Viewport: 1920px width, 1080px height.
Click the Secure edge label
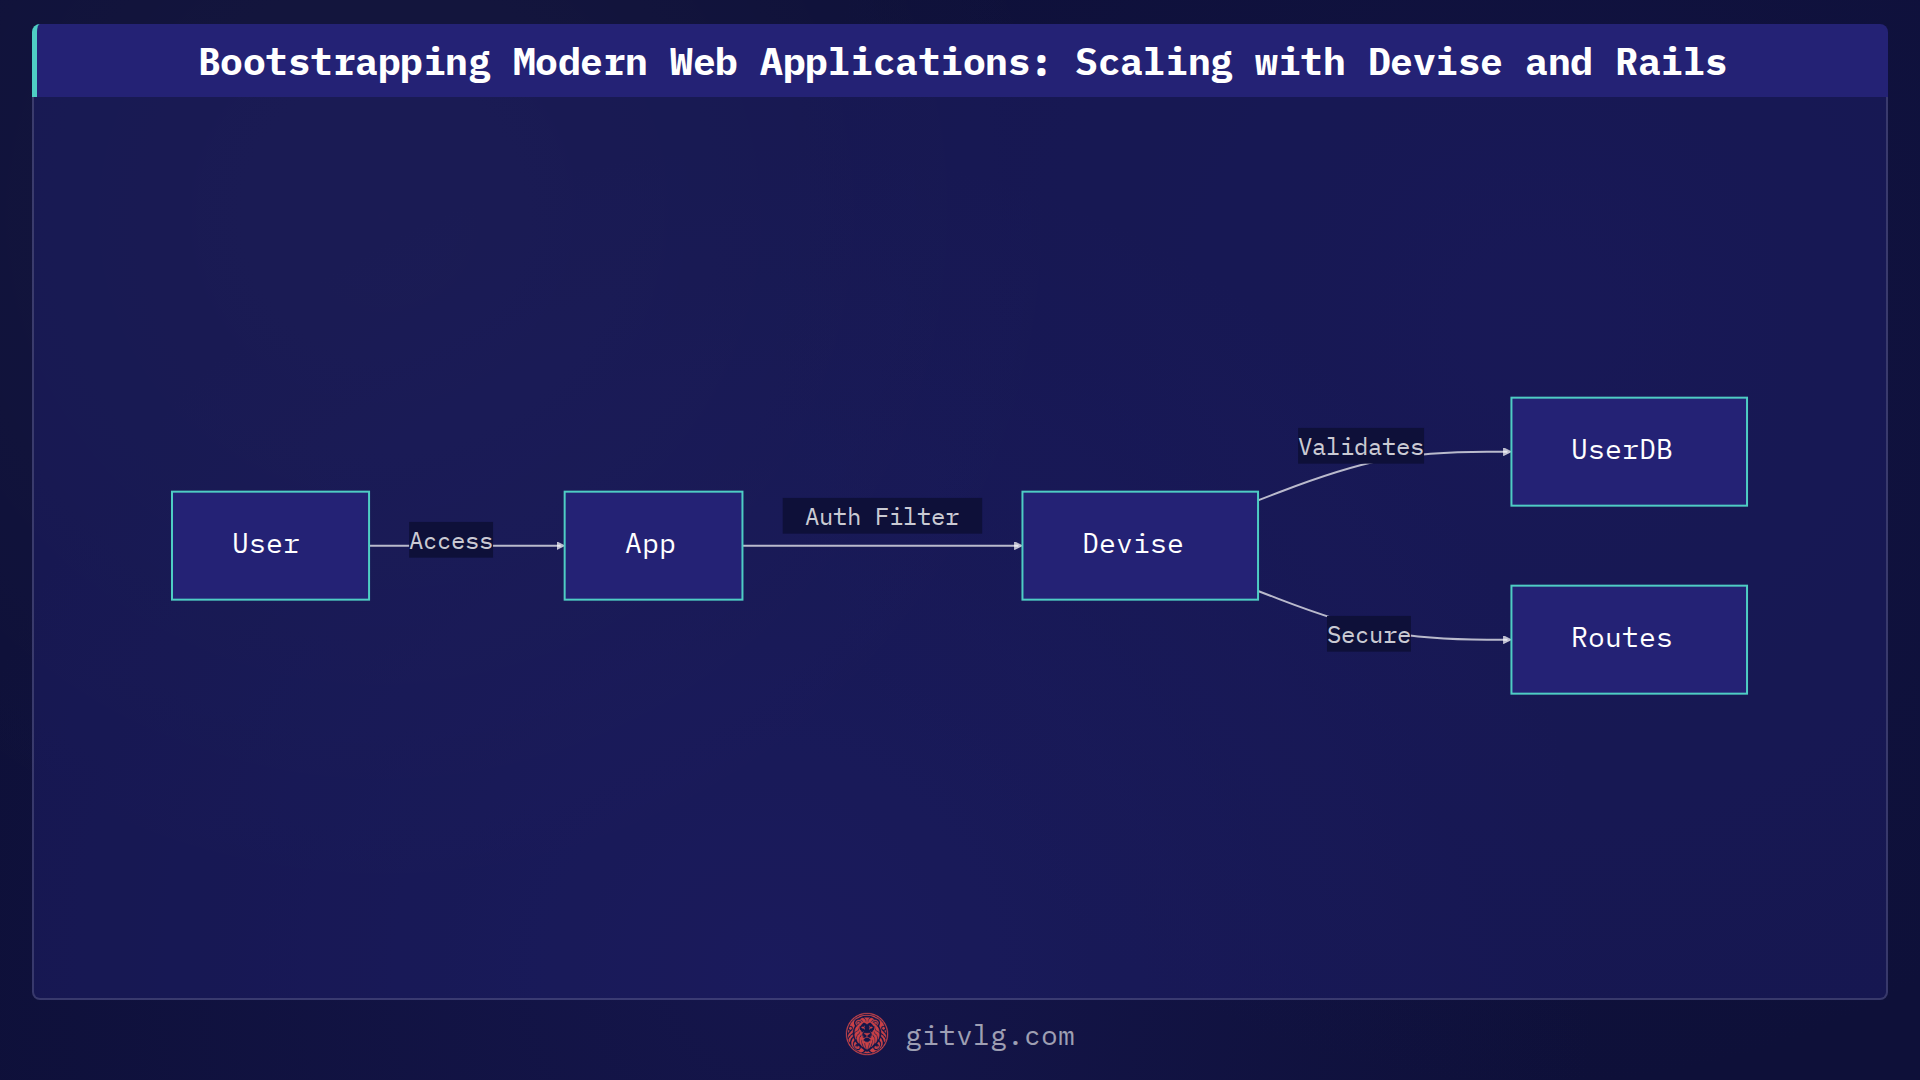point(1369,634)
